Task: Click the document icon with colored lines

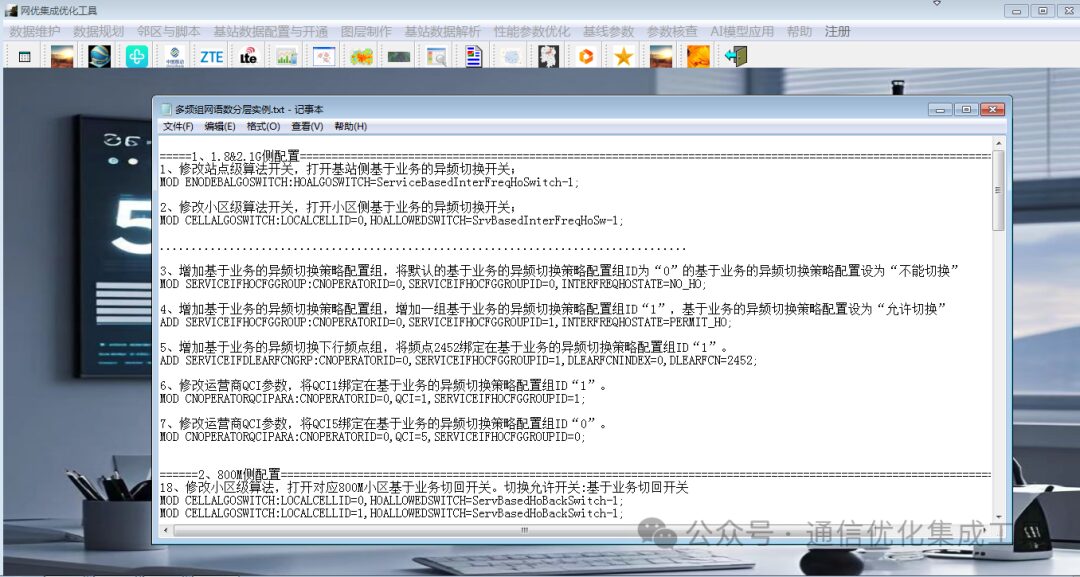Action: pos(474,56)
